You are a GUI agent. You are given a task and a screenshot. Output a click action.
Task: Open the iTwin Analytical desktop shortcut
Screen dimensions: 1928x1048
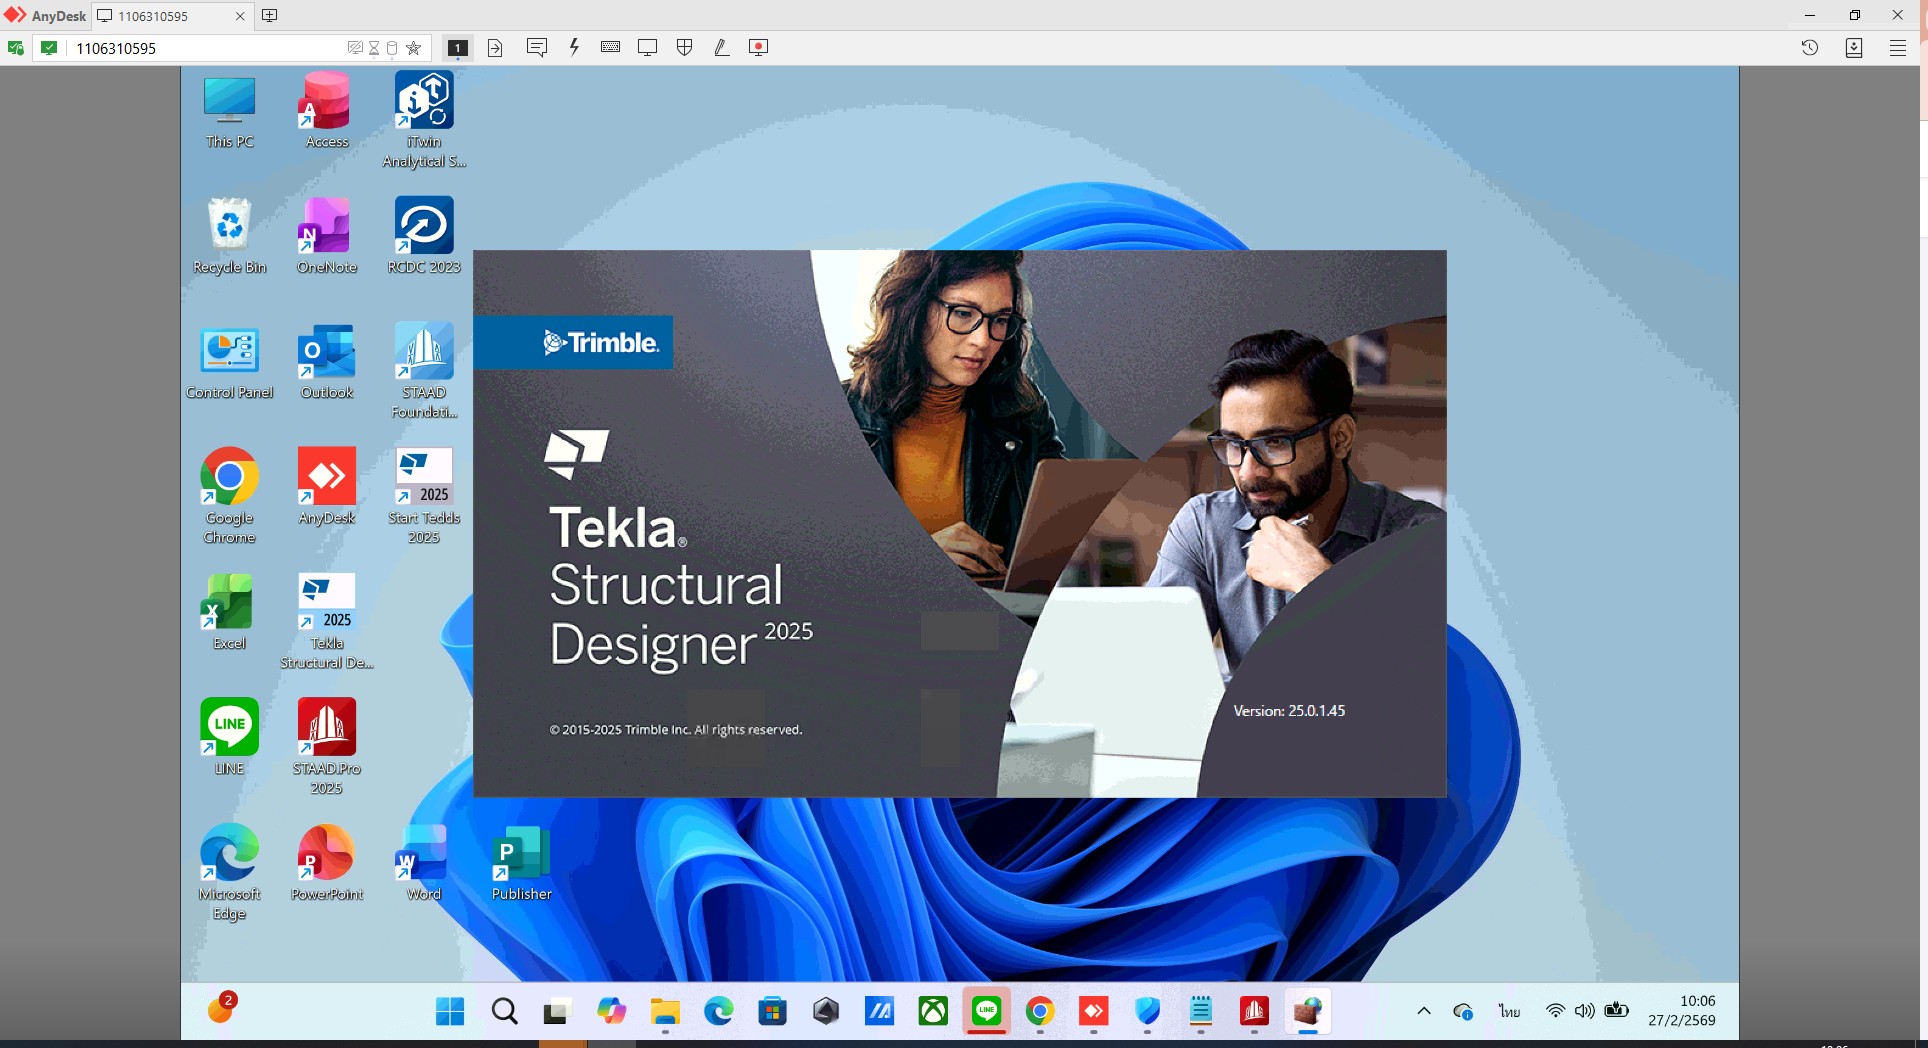click(424, 120)
